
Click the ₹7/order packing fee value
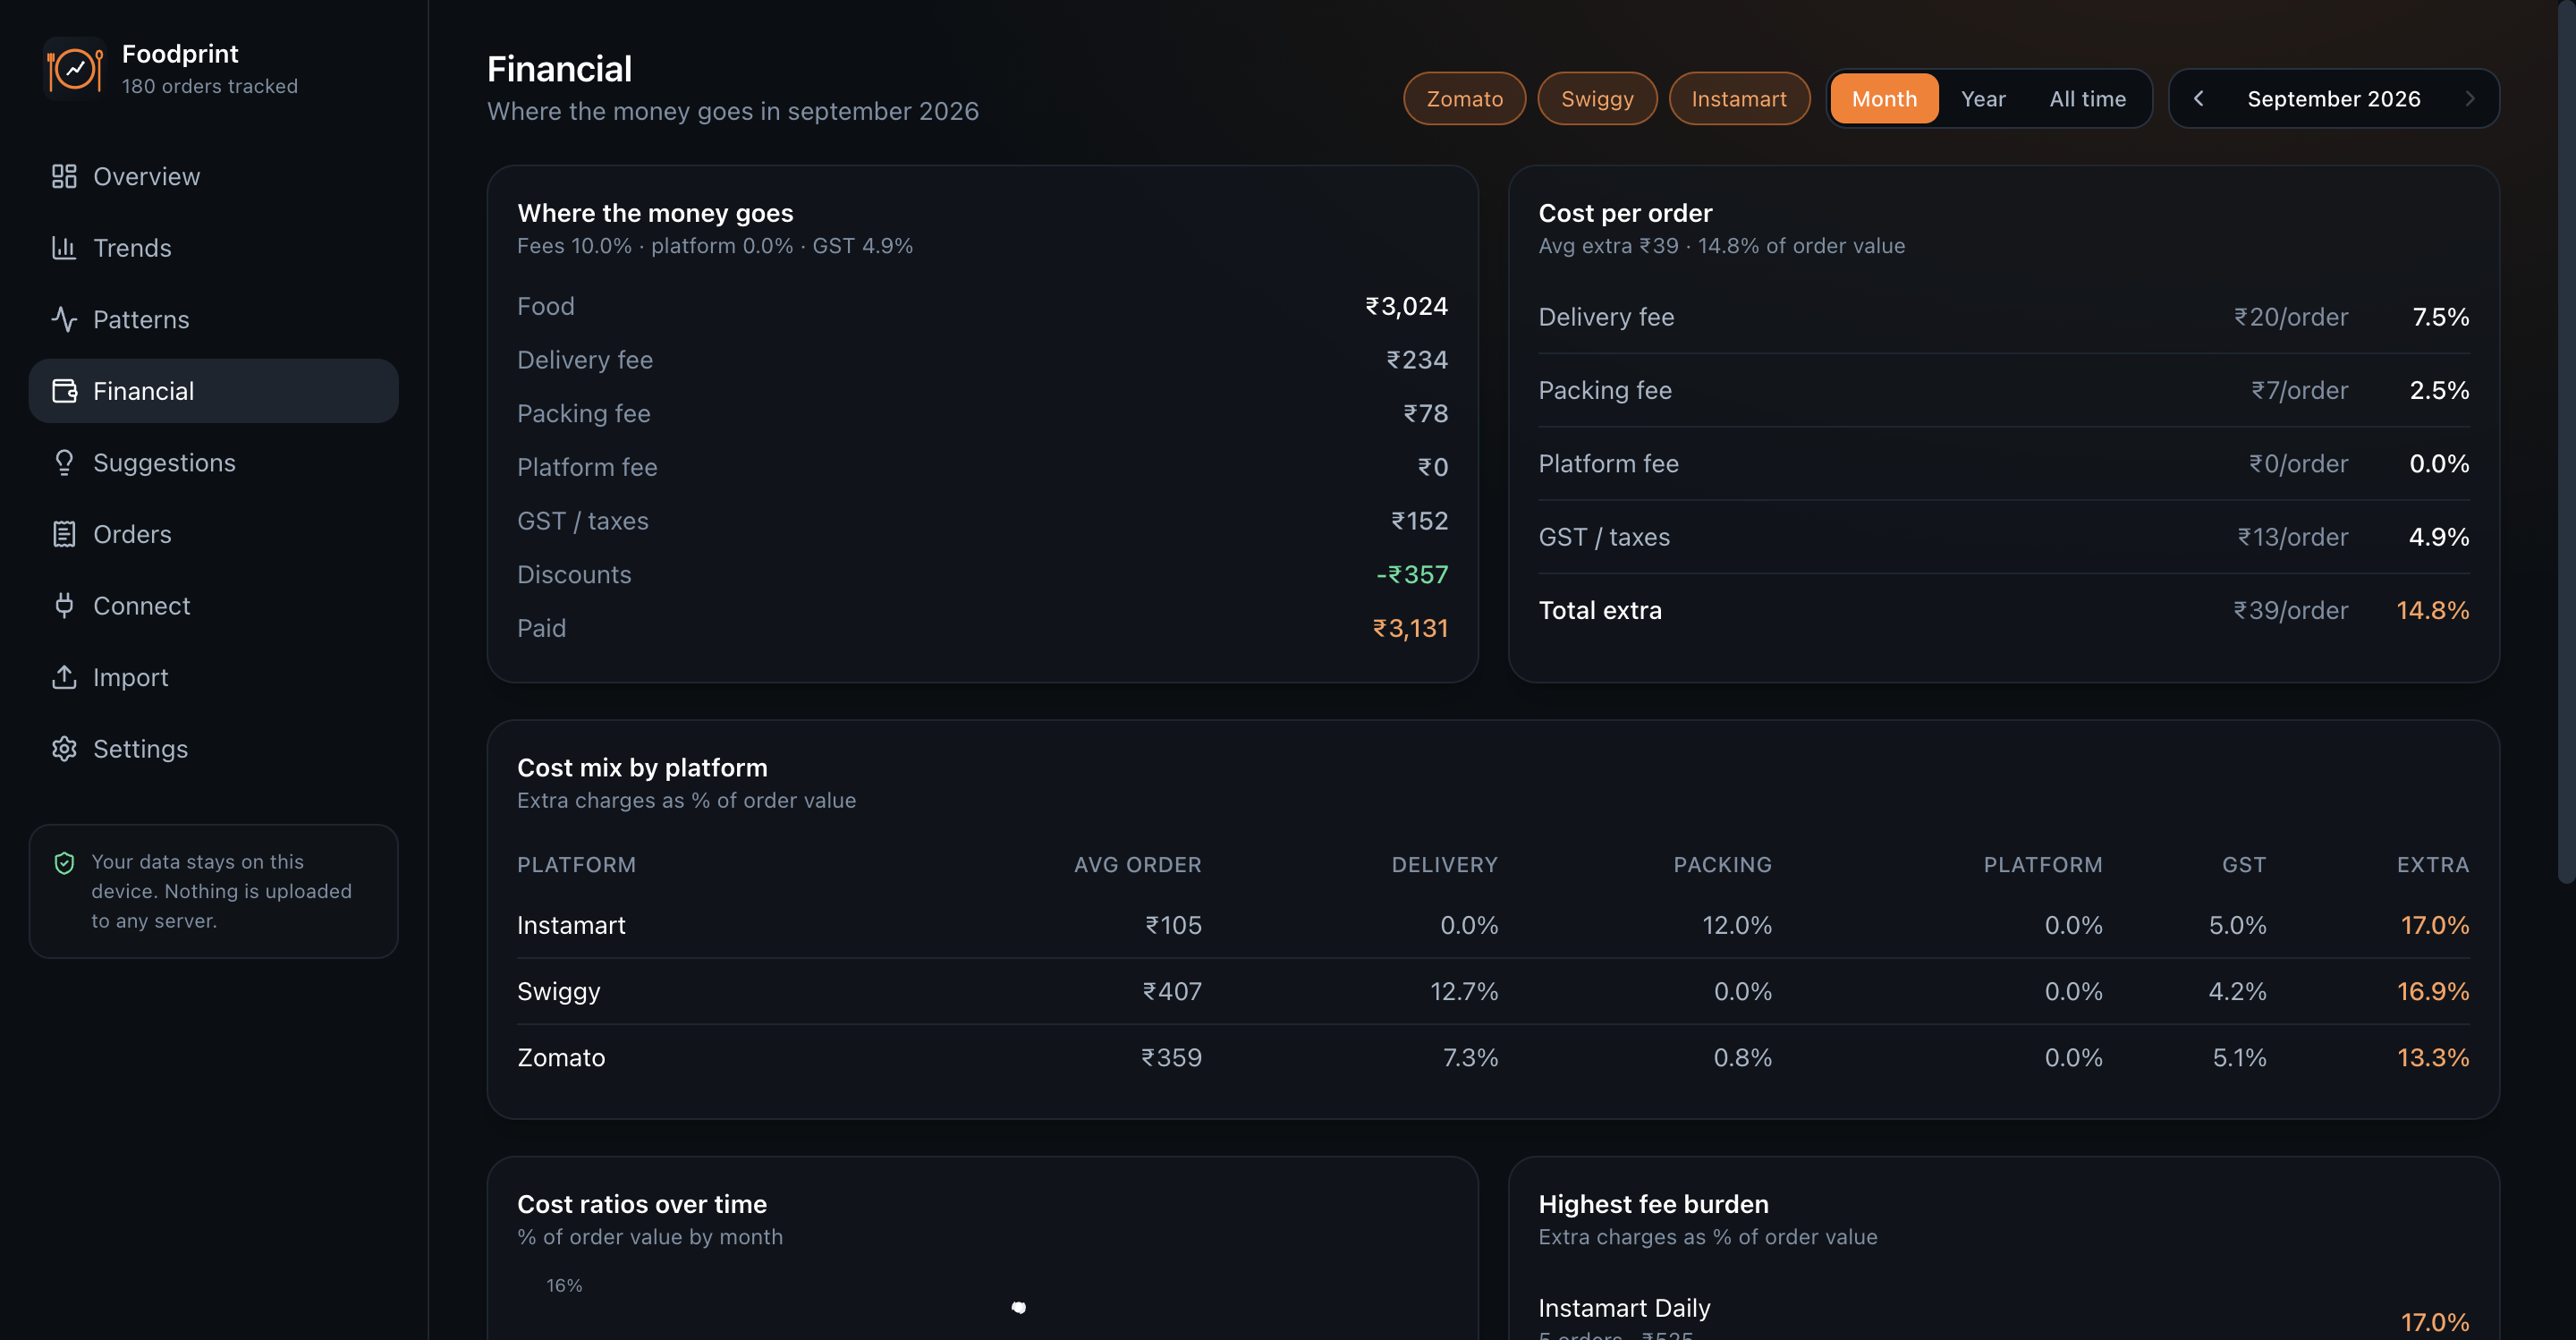click(2298, 390)
